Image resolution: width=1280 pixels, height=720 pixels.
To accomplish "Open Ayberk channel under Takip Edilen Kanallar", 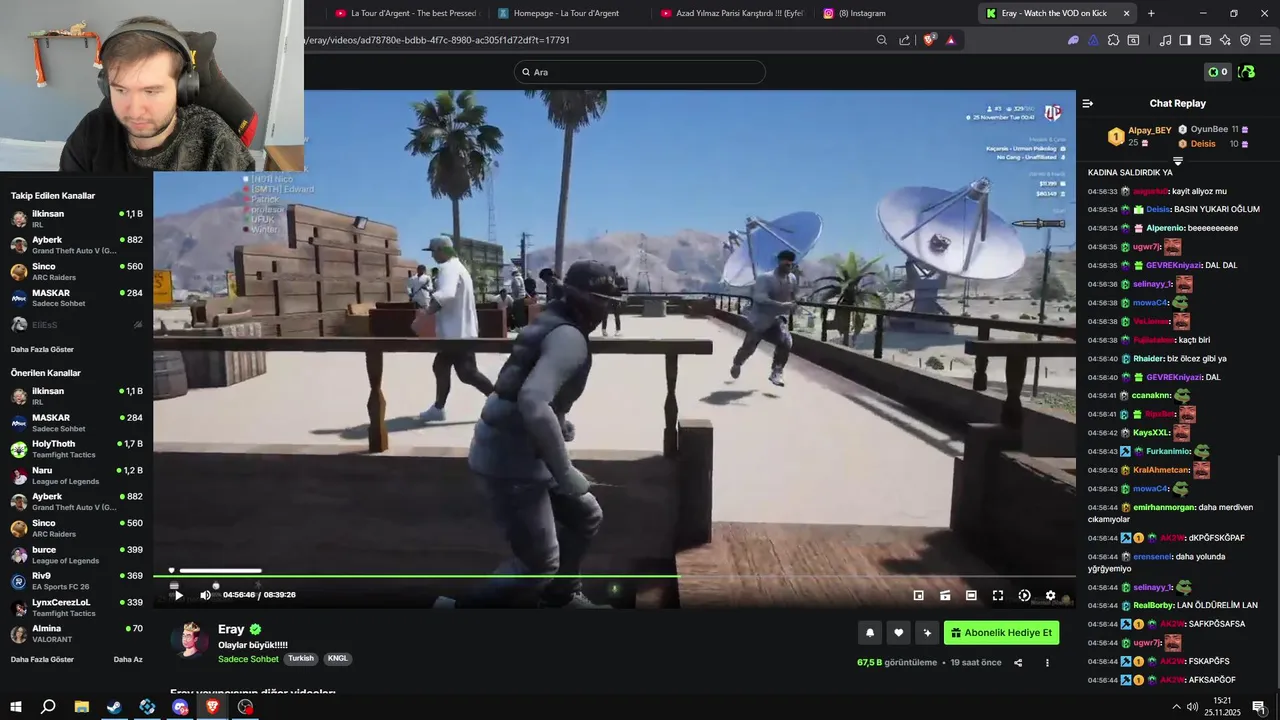I will point(77,245).
